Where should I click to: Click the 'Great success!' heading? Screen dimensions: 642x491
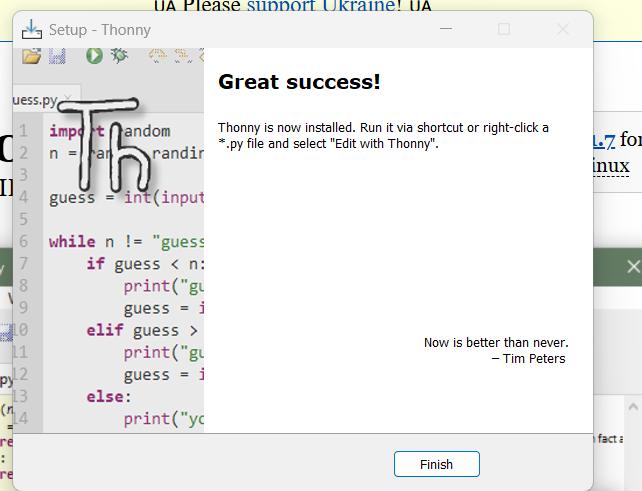[x=299, y=82]
